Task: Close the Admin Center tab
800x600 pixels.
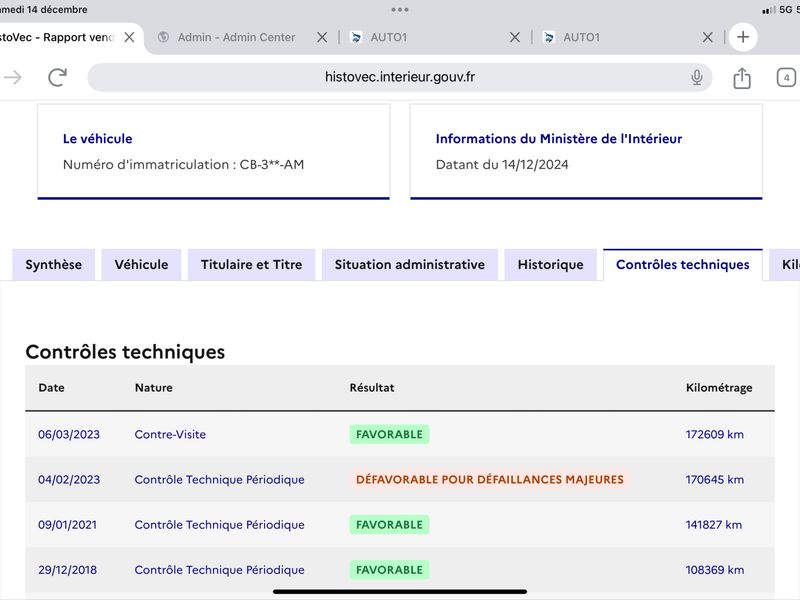Action: point(322,37)
